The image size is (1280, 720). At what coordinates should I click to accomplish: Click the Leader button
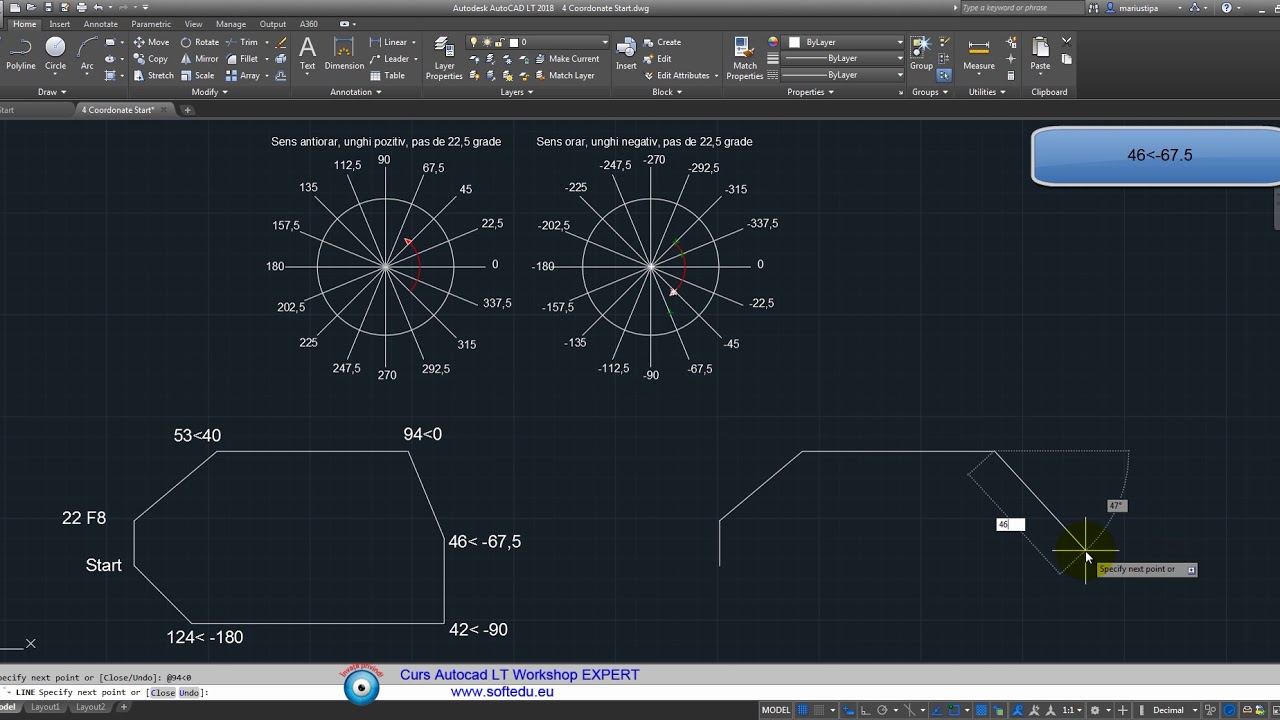[389, 58]
